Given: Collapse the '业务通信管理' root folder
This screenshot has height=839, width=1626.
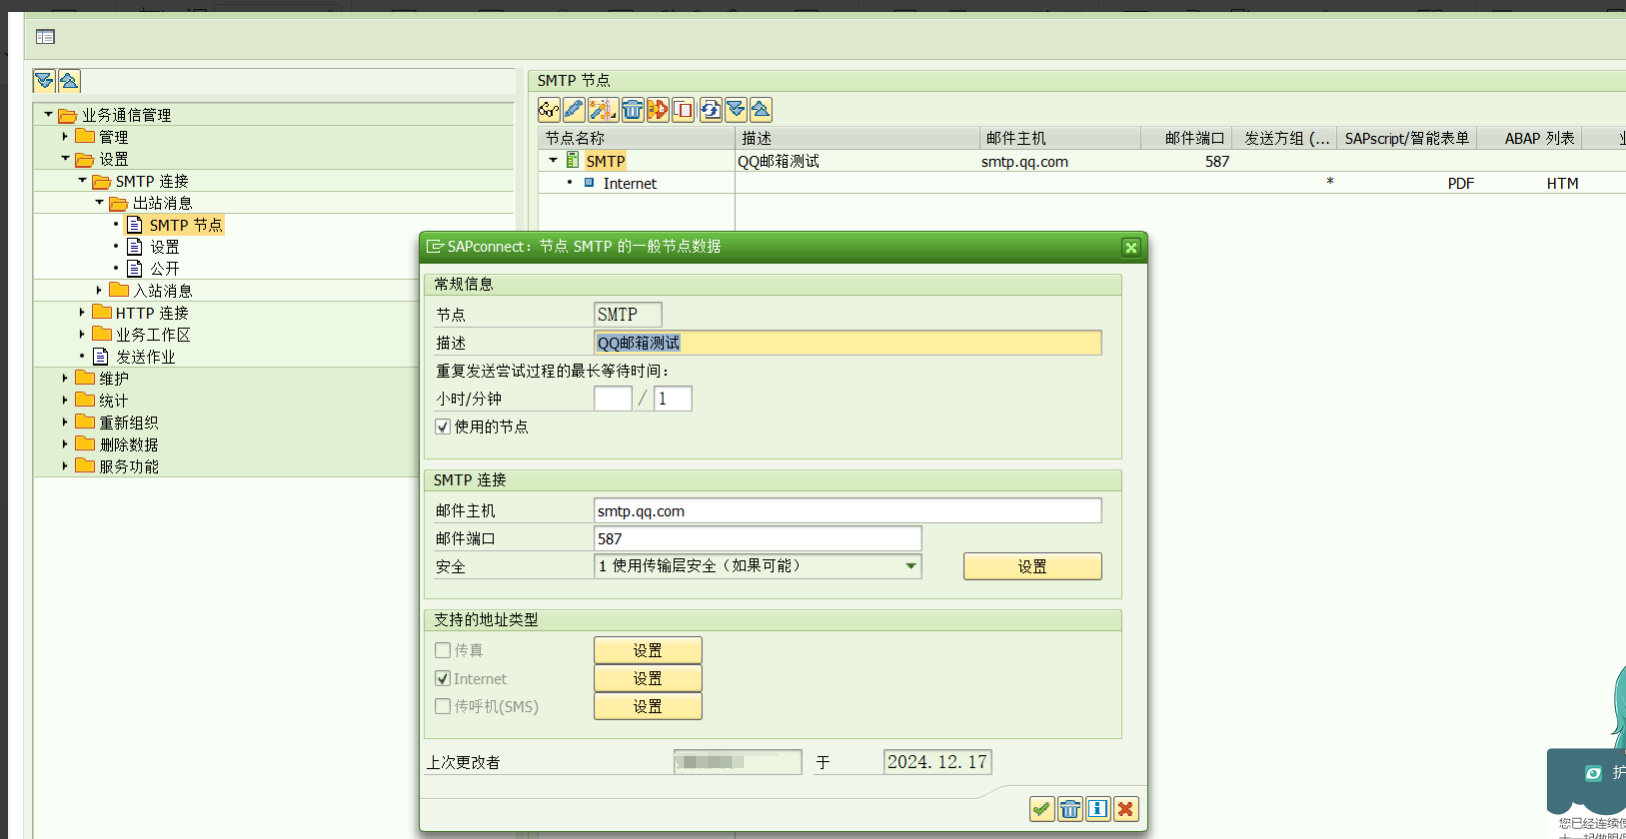Looking at the screenshot, I should point(48,114).
